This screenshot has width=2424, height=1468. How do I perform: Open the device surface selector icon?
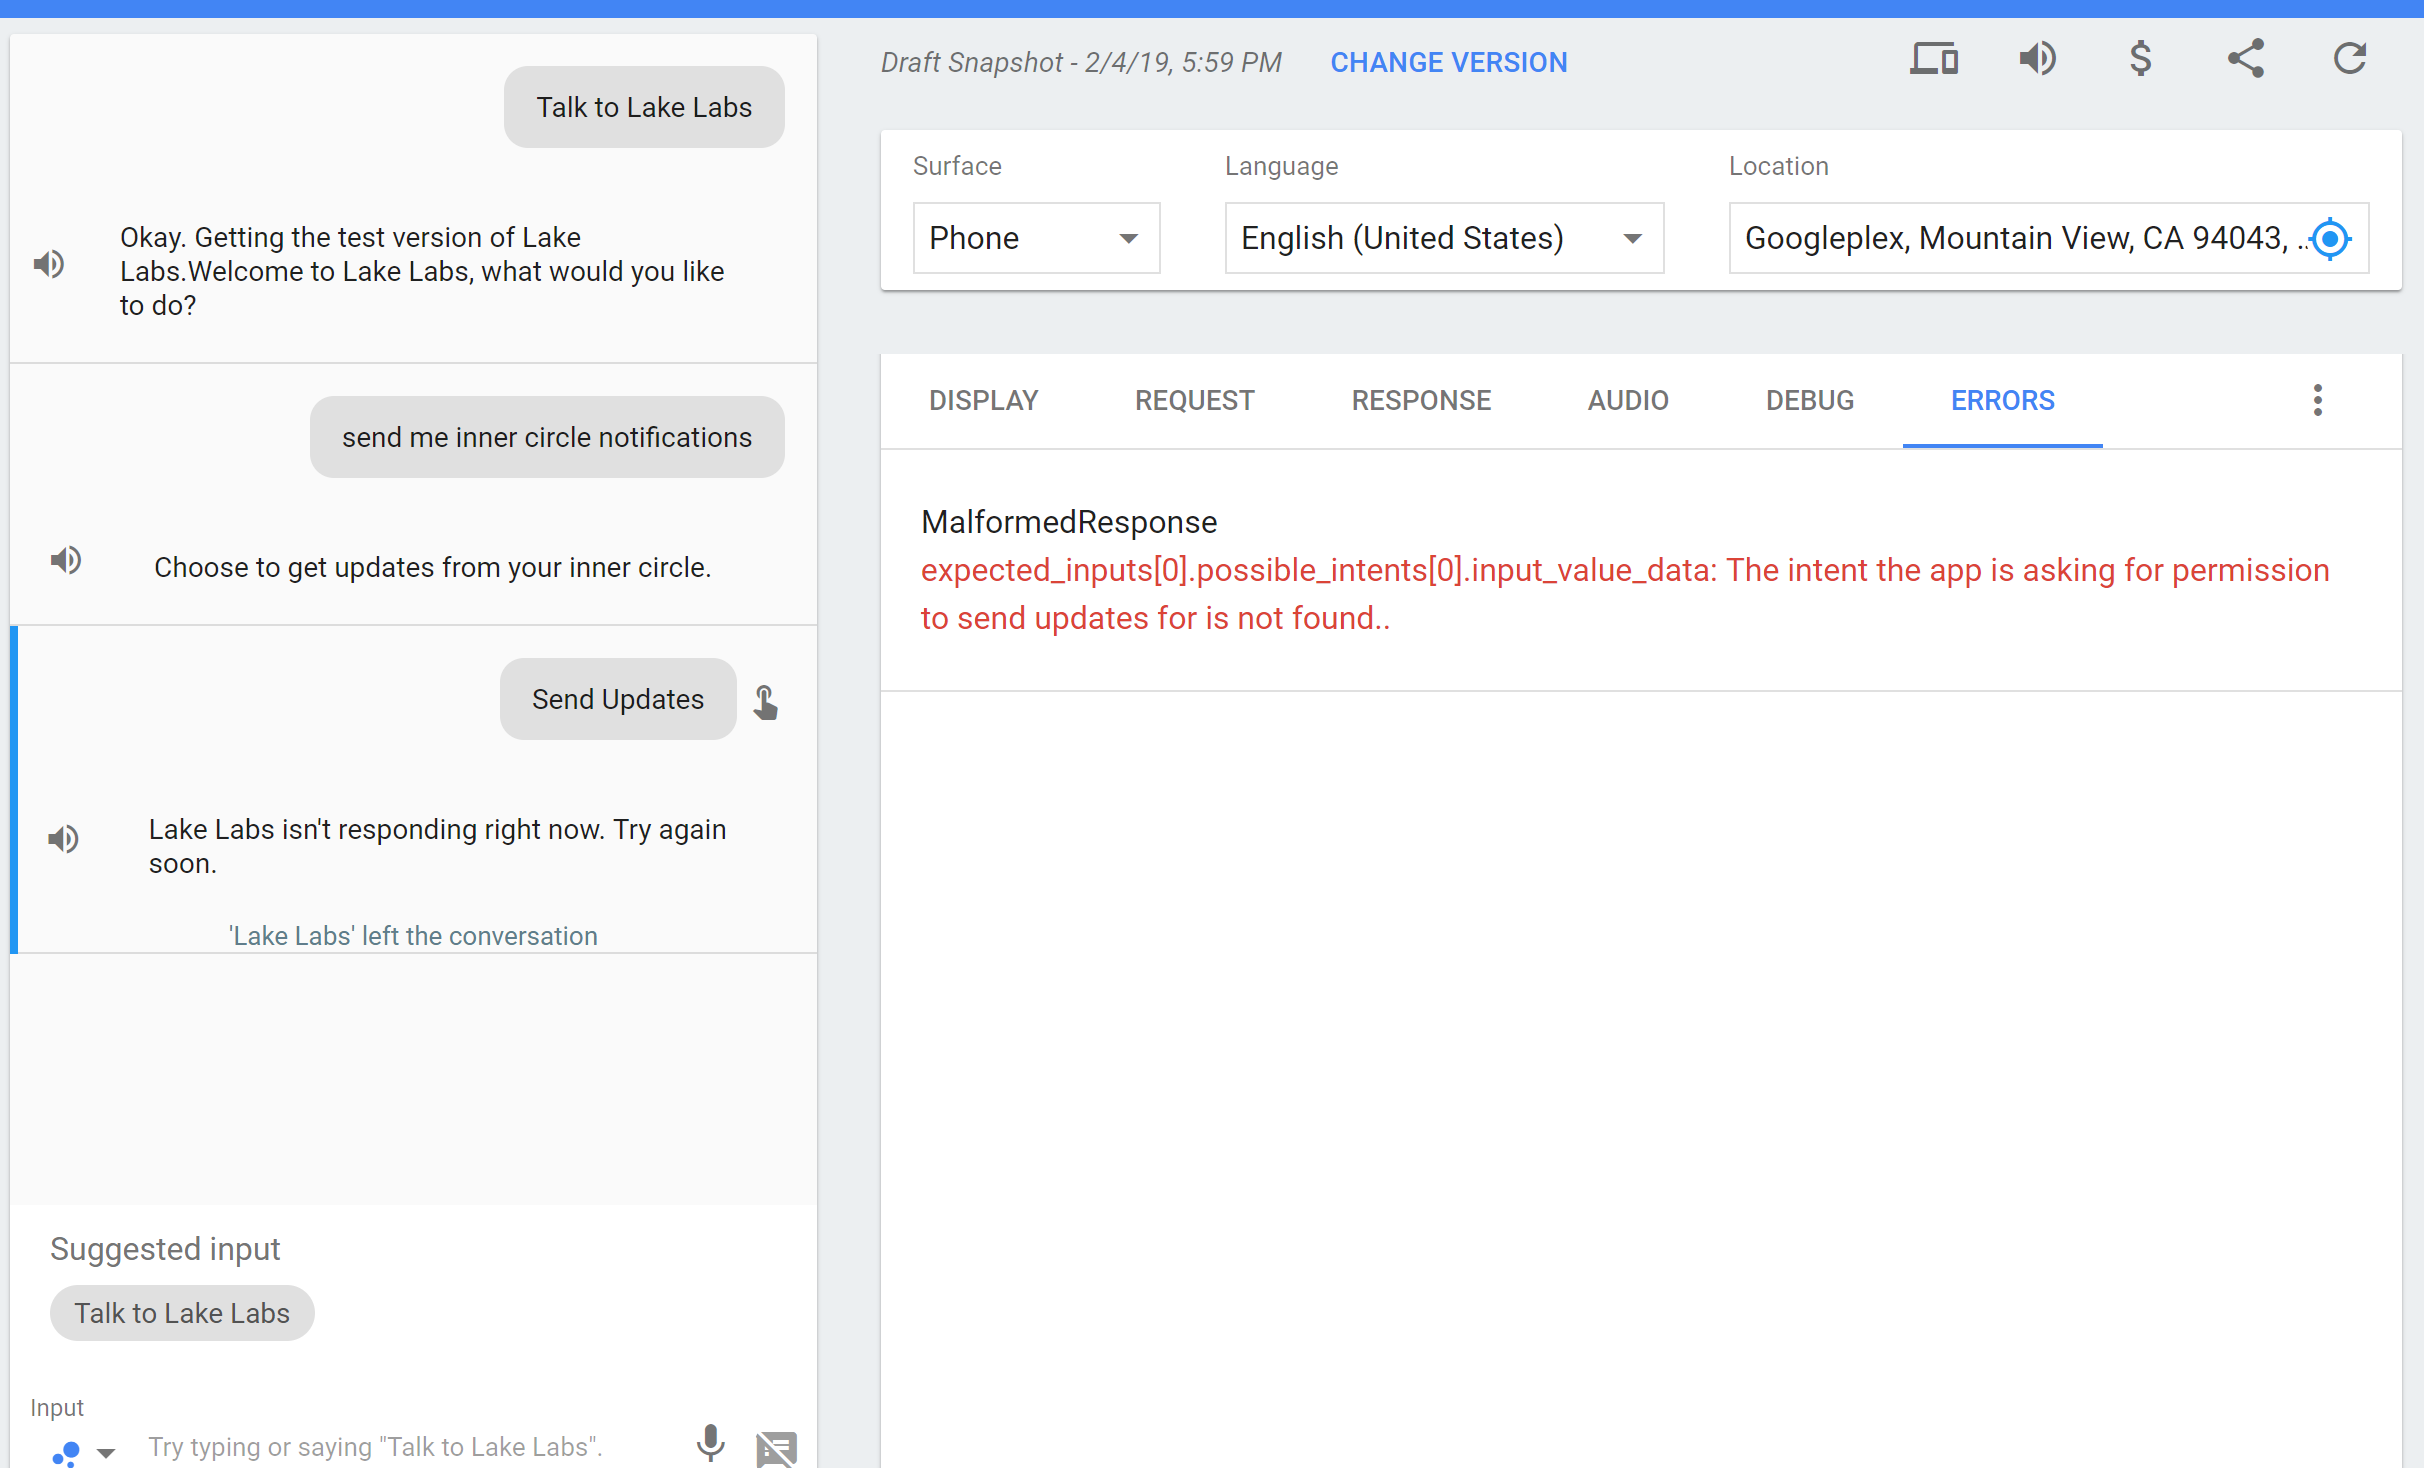1933,60
